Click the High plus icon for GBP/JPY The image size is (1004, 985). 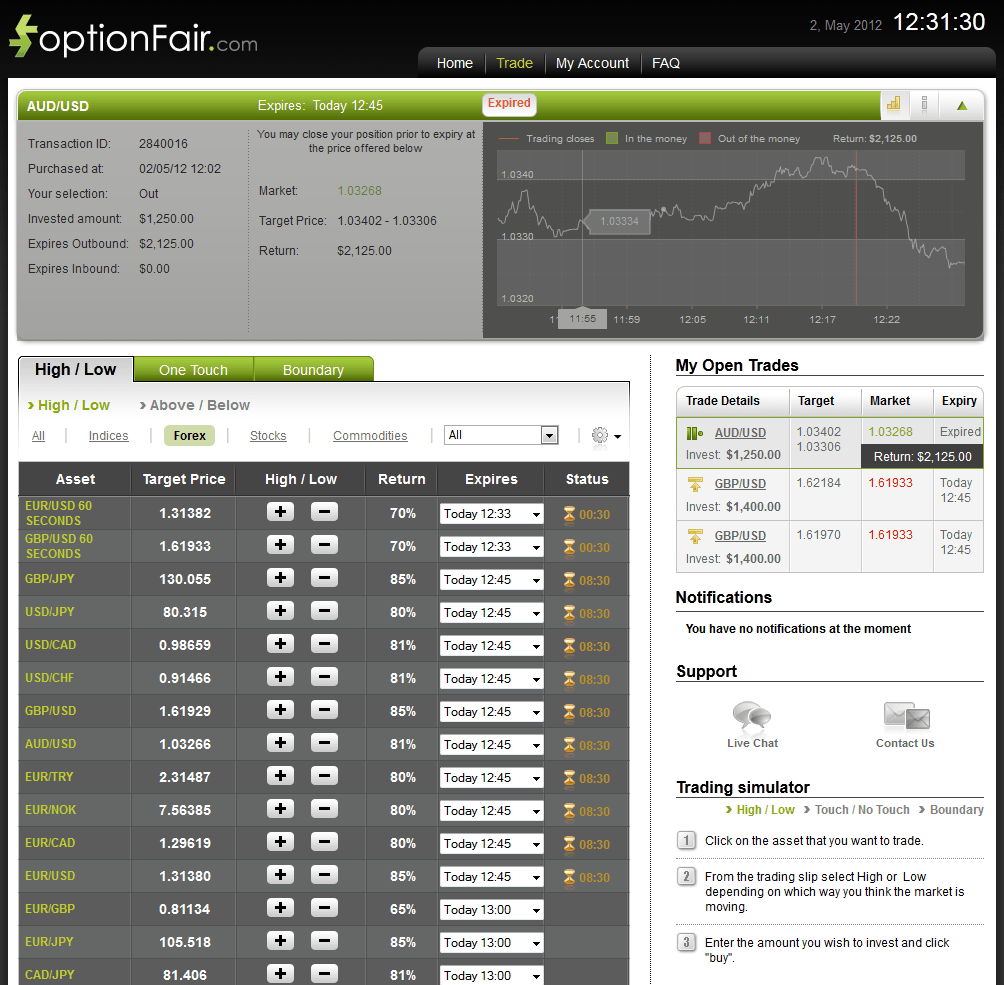(x=280, y=579)
